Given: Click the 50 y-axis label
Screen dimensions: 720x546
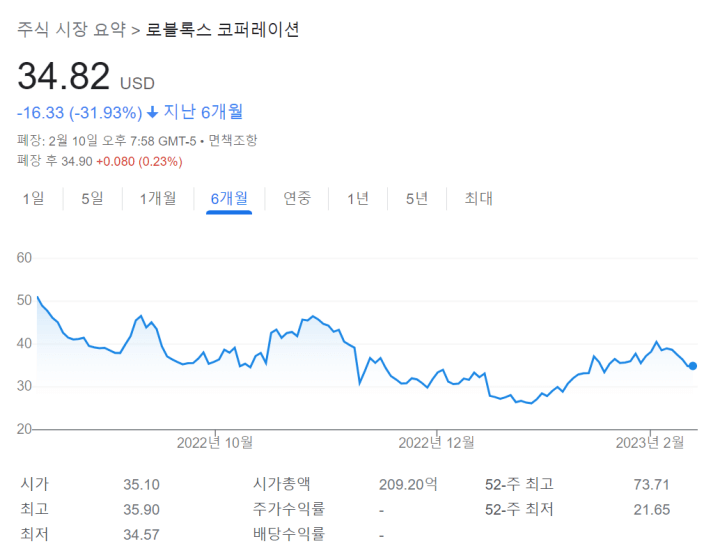Looking at the screenshot, I should (x=24, y=301).
